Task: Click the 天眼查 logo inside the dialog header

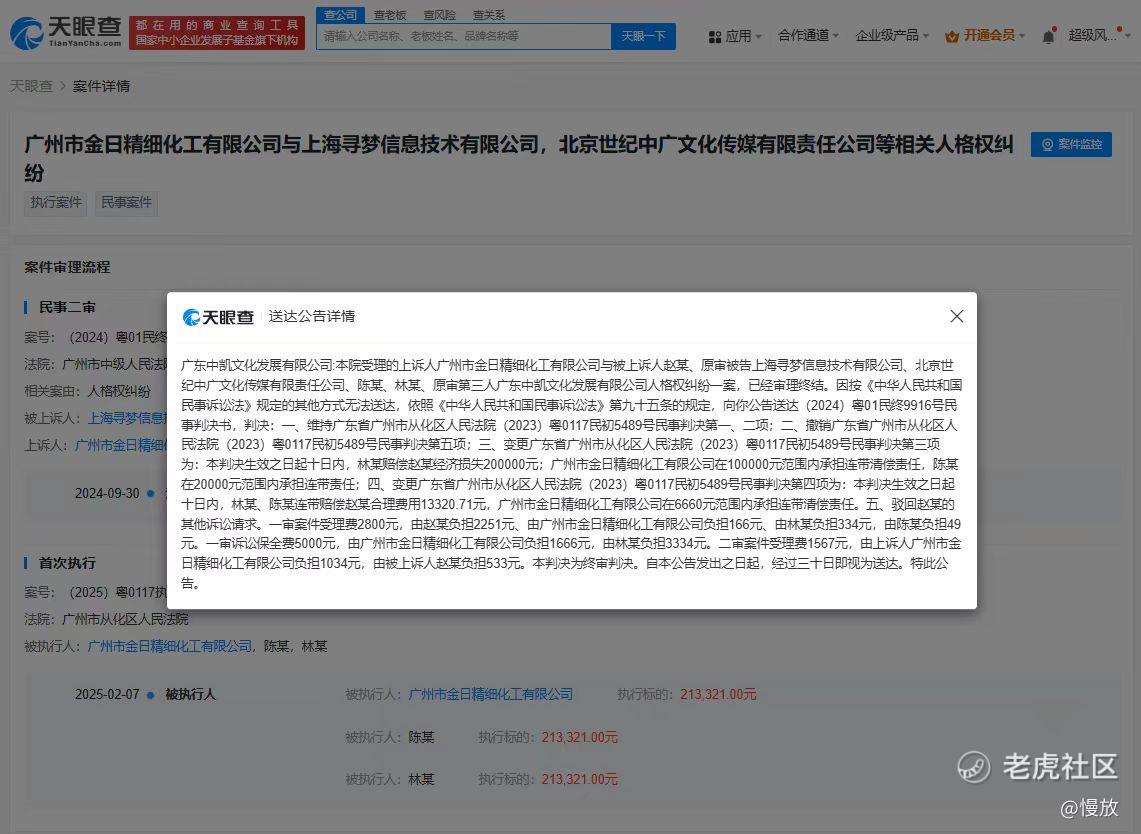Action: tap(218, 317)
